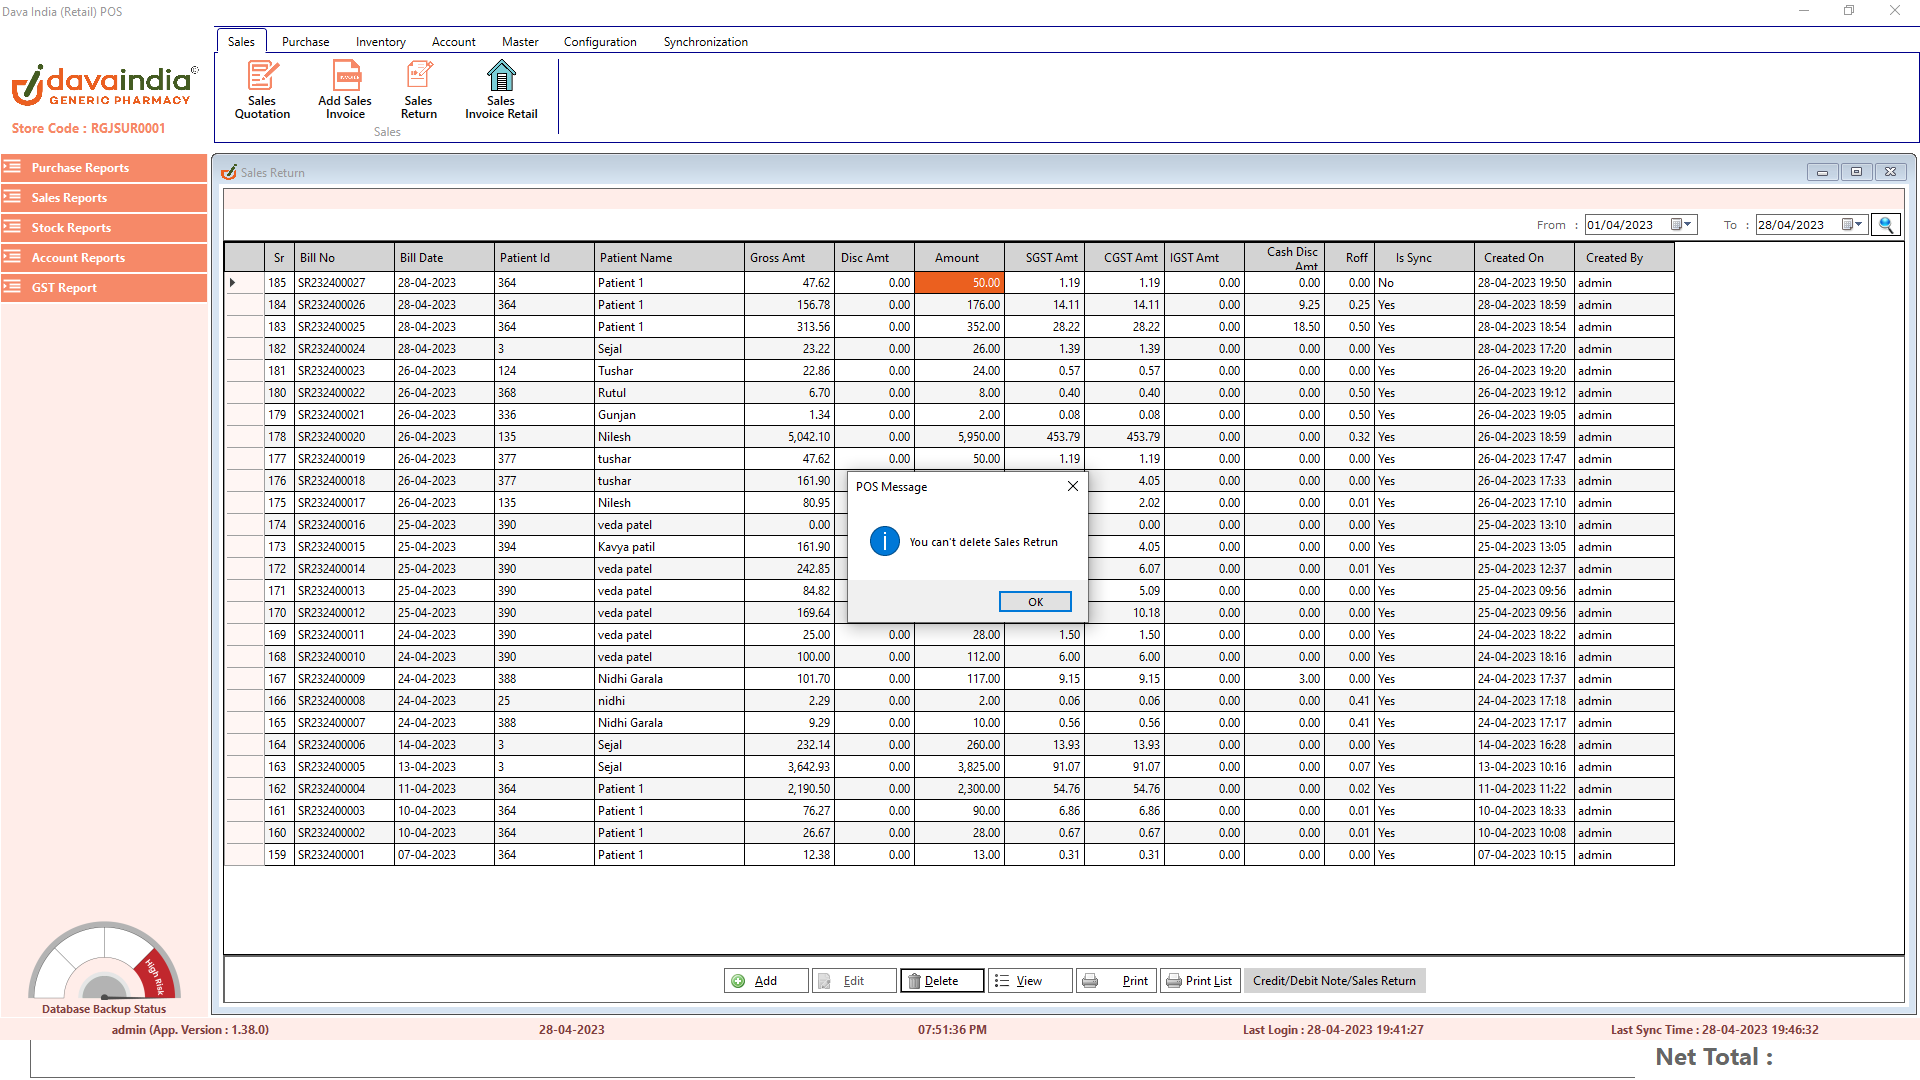This screenshot has height=1080, width=1920.
Task: Click OK in the POS Message dialog
Action: 1035,602
